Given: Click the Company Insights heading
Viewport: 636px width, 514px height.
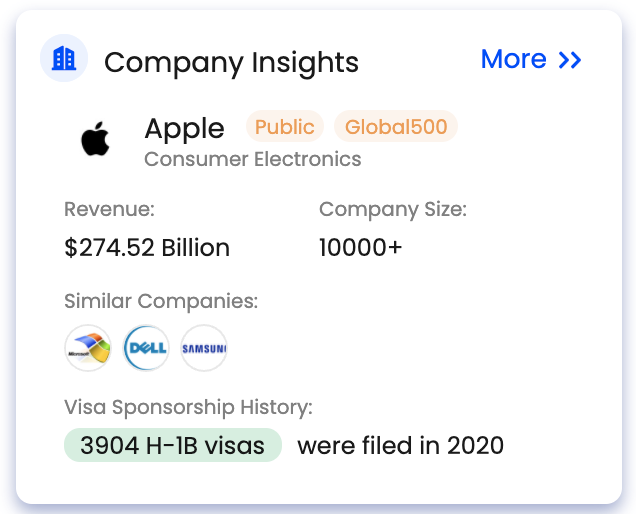Looking at the screenshot, I should tap(231, 62).
